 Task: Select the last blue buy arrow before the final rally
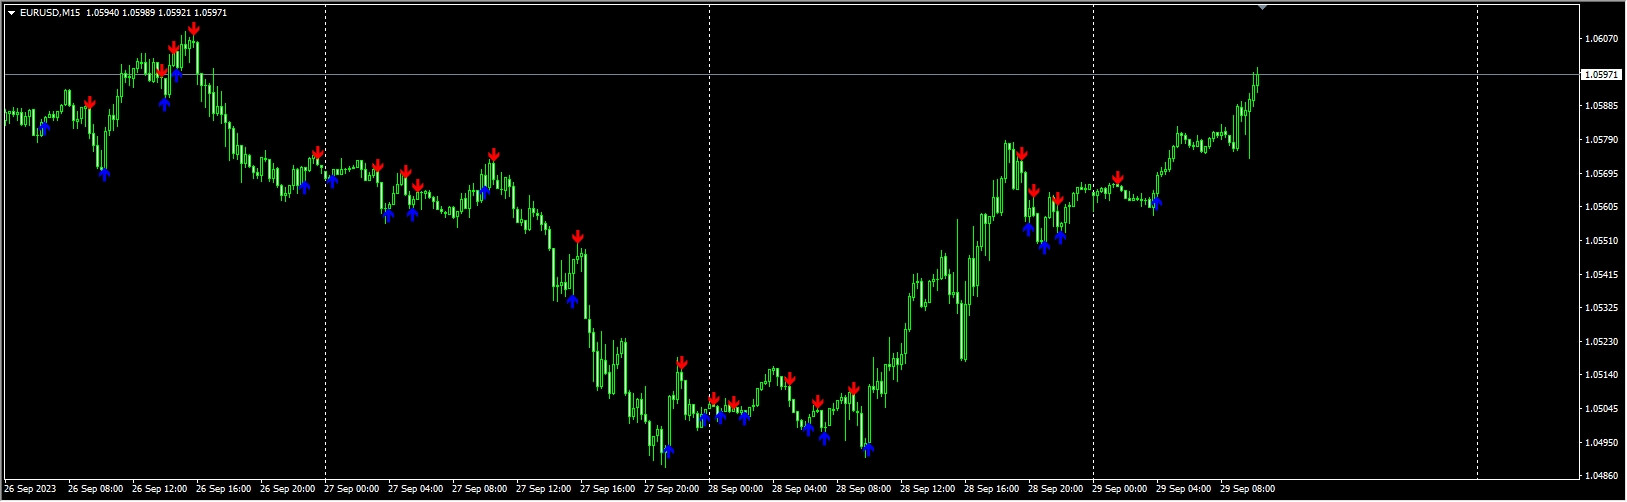(x=1156, y=203)
